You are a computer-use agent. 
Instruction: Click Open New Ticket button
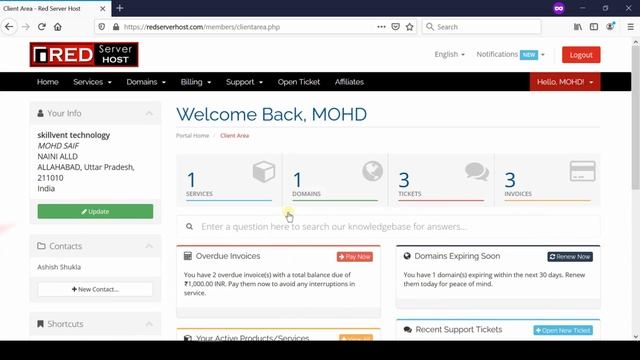click(563, 330)
